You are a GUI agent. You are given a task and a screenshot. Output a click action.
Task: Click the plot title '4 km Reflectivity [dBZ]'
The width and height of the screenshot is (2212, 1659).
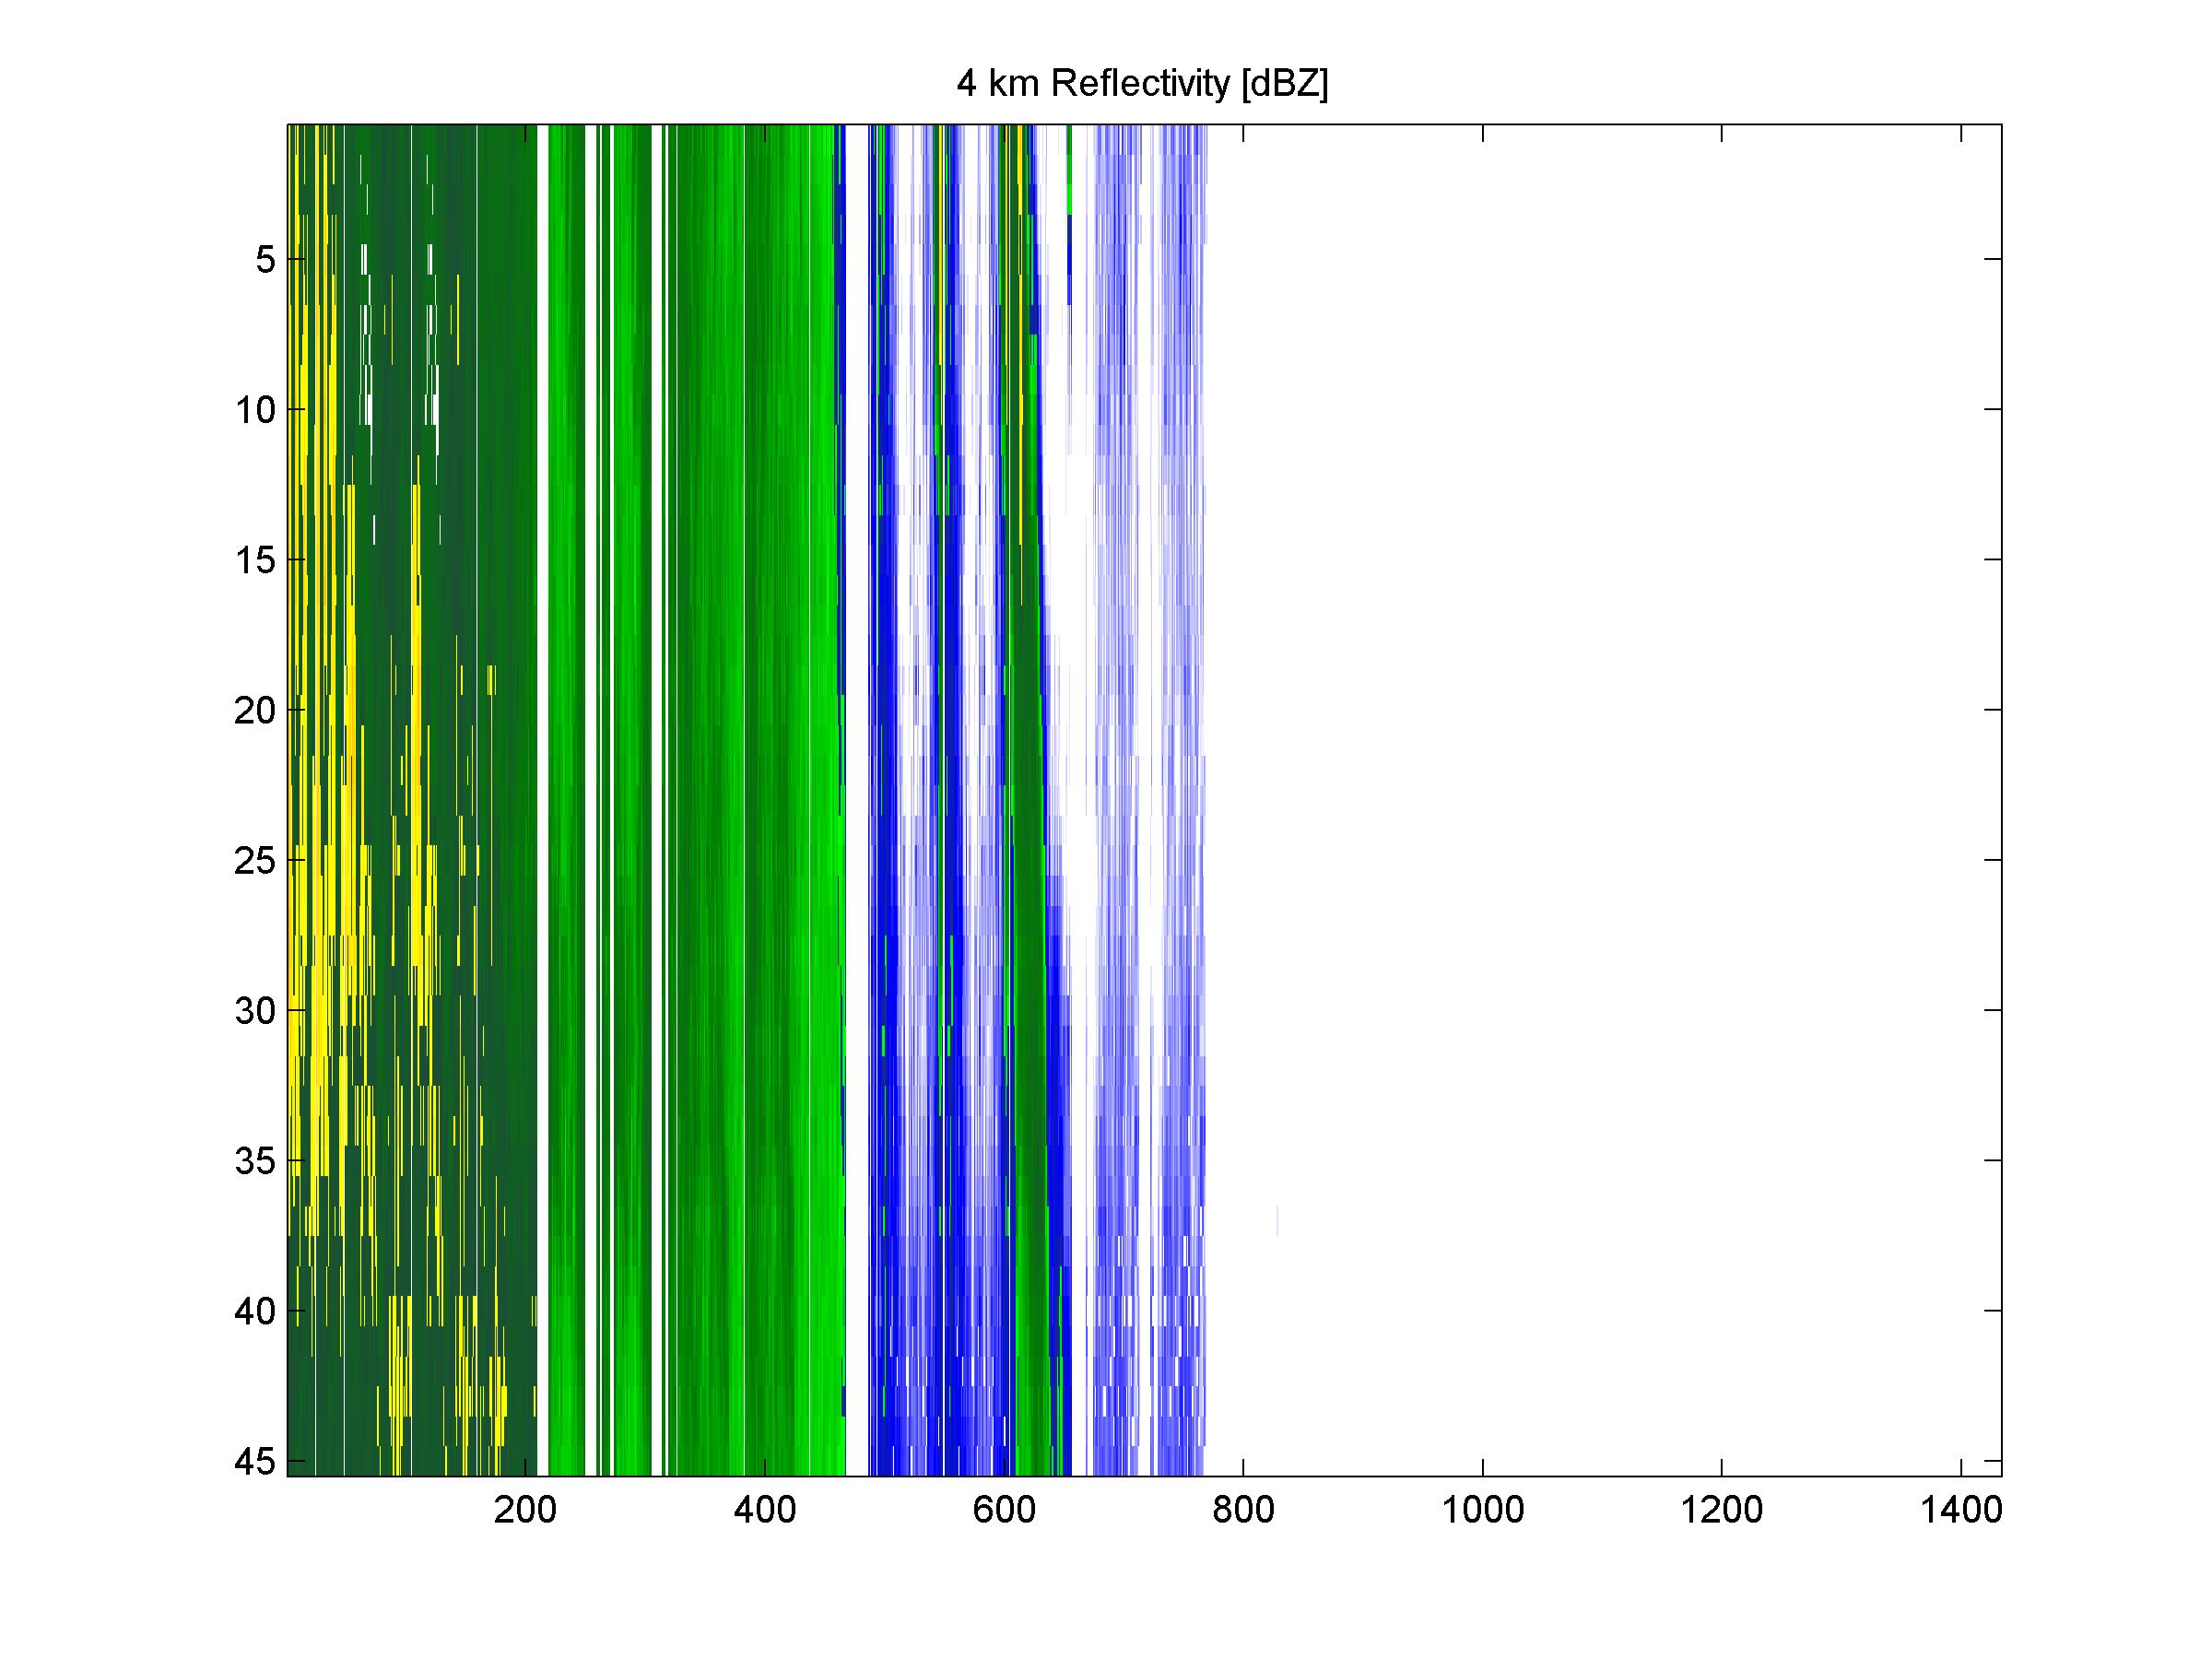(1142, 85)
